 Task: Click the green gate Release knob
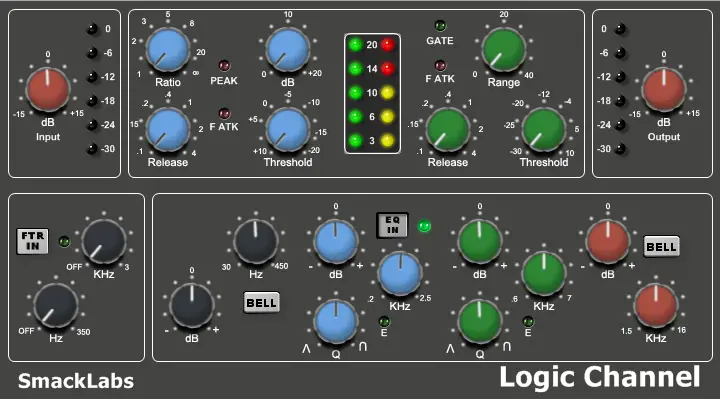(448, 130)
